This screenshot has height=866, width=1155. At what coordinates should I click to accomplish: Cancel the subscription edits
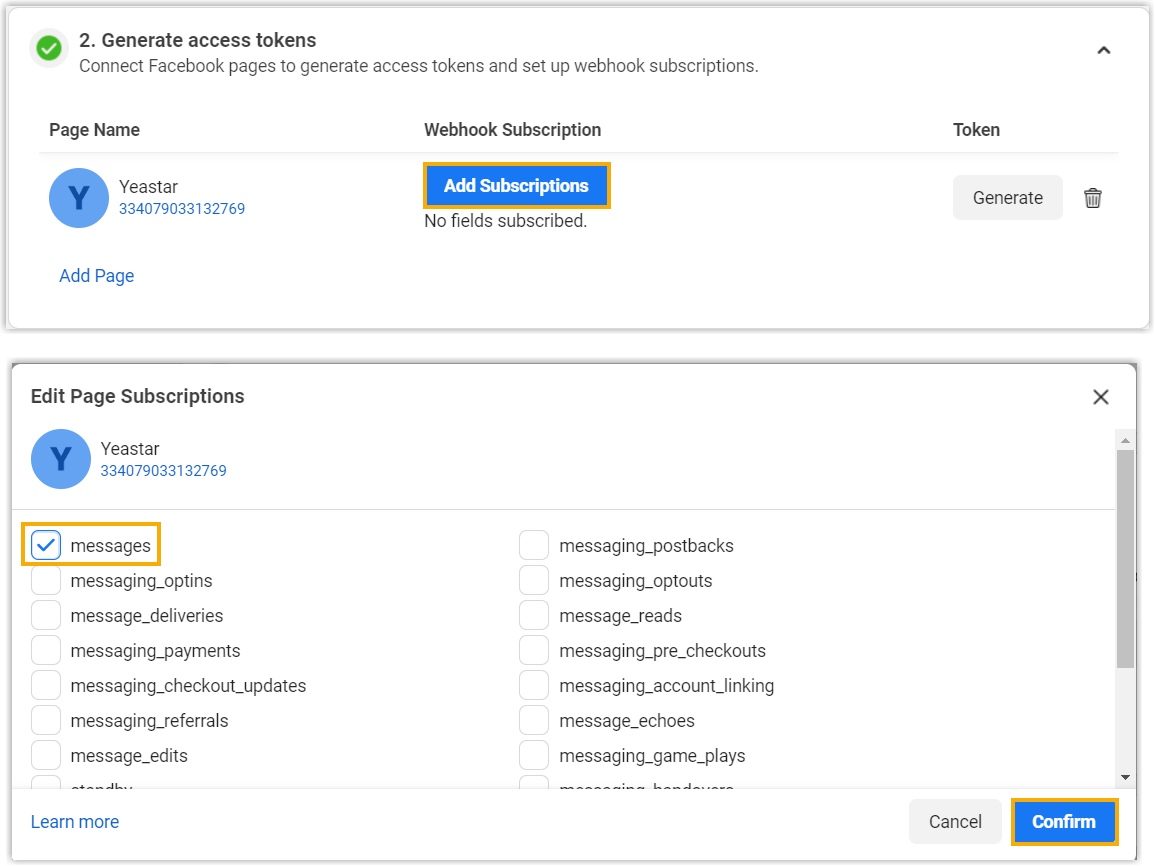[x=954, y=822]
